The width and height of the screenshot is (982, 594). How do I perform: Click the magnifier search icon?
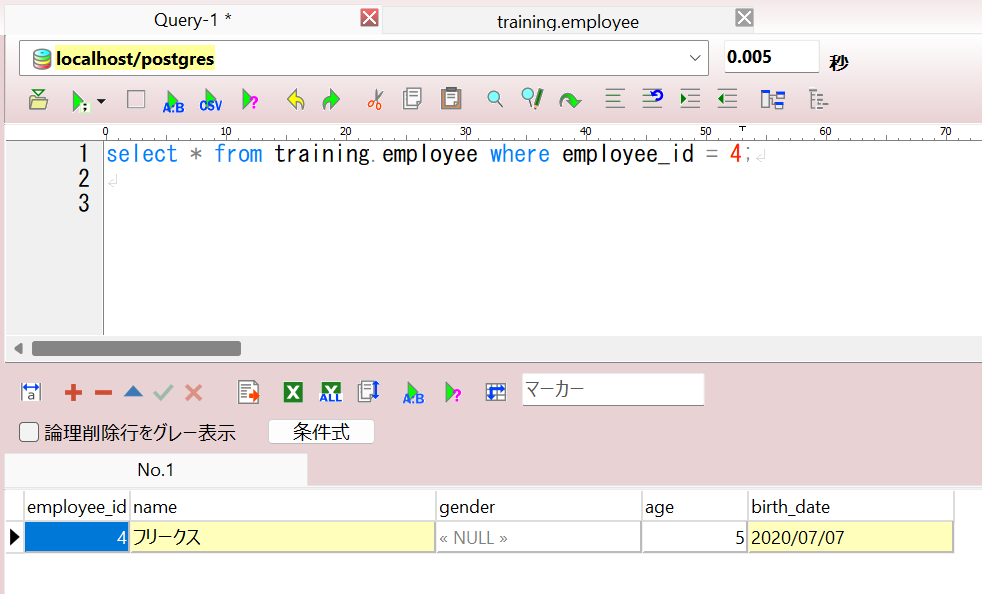(495, 99)
